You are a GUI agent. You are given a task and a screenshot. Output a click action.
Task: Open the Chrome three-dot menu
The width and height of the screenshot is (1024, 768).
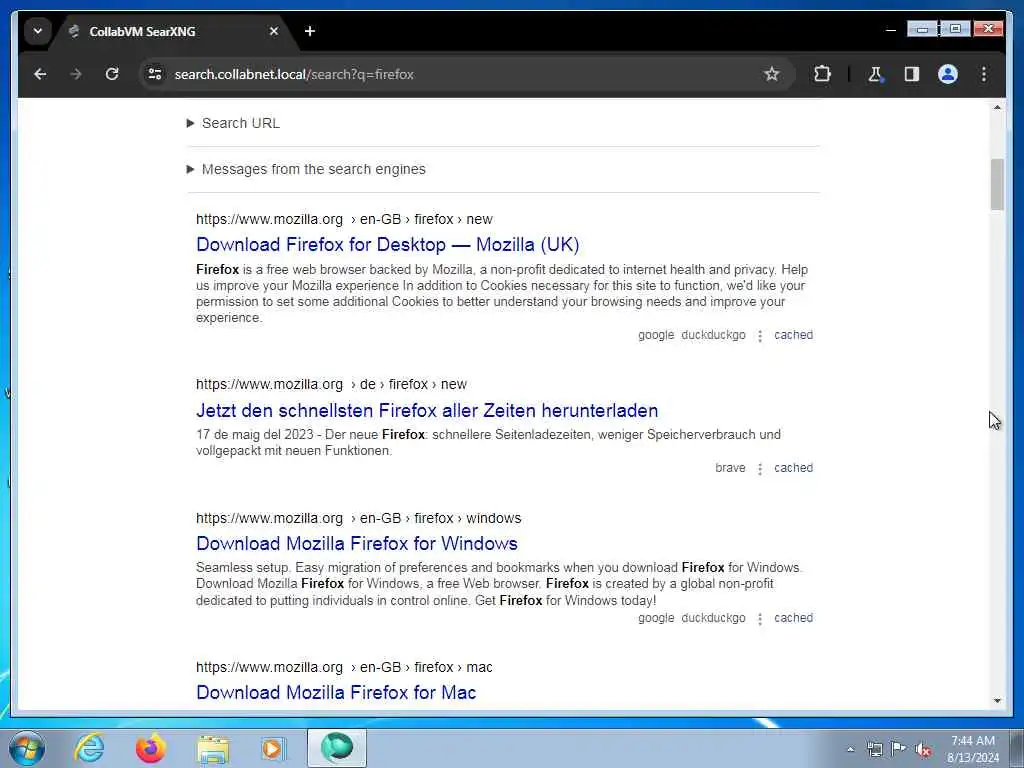984,74
